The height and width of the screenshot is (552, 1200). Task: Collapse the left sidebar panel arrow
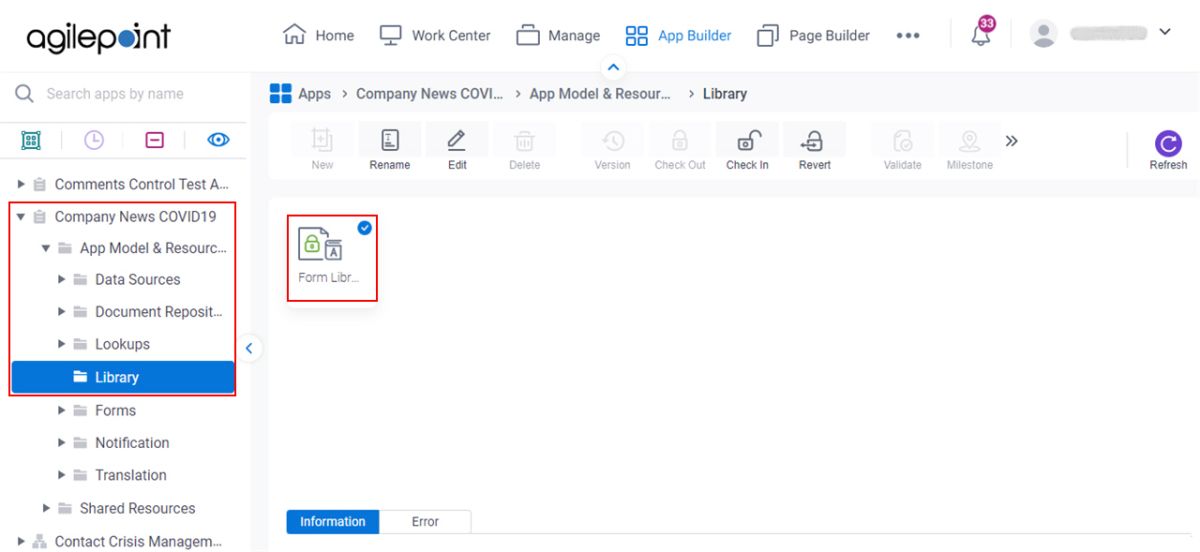coord(250,349)
